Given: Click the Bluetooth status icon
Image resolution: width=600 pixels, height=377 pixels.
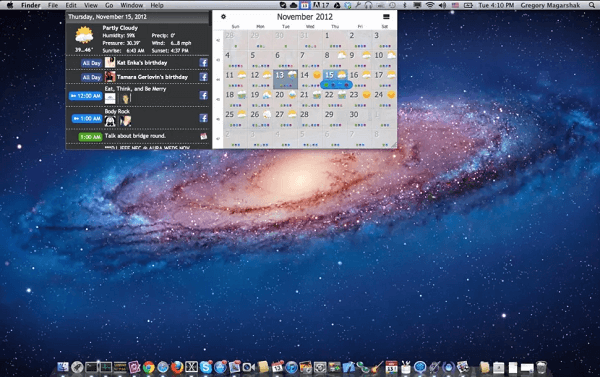Looking at the screenshot, I should [404, 5].
